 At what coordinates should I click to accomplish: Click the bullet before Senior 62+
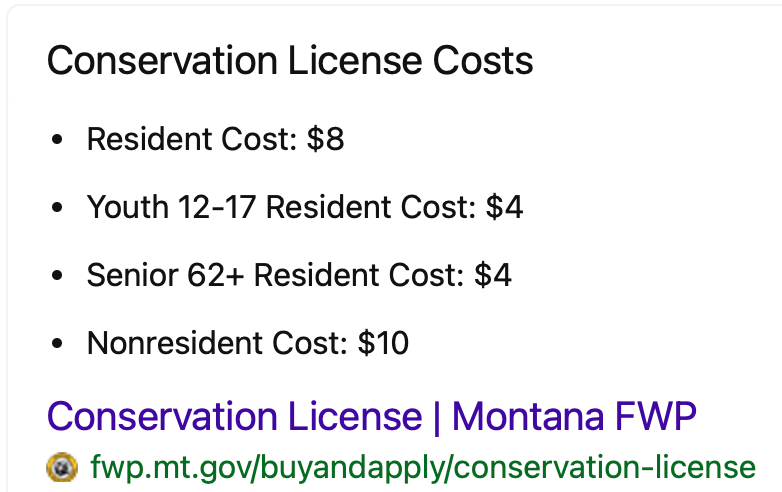[x=58, y=276]
